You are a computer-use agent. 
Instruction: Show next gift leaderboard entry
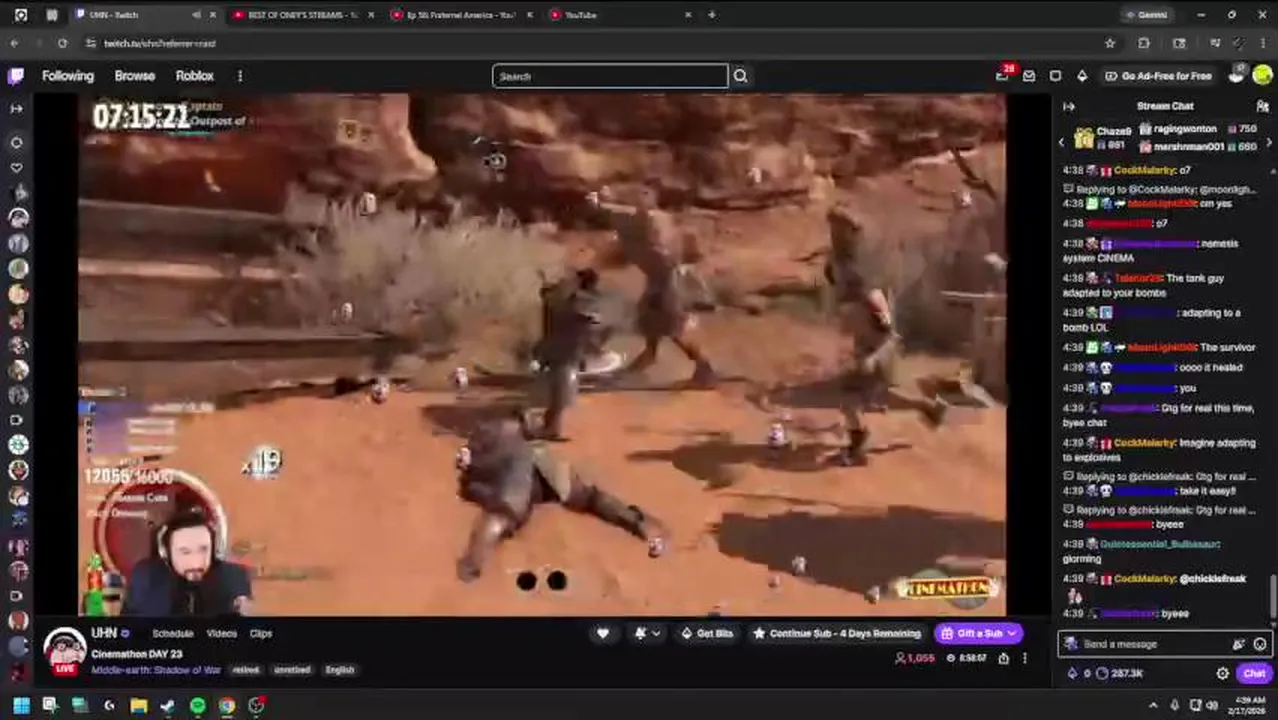coord(1268,143)
